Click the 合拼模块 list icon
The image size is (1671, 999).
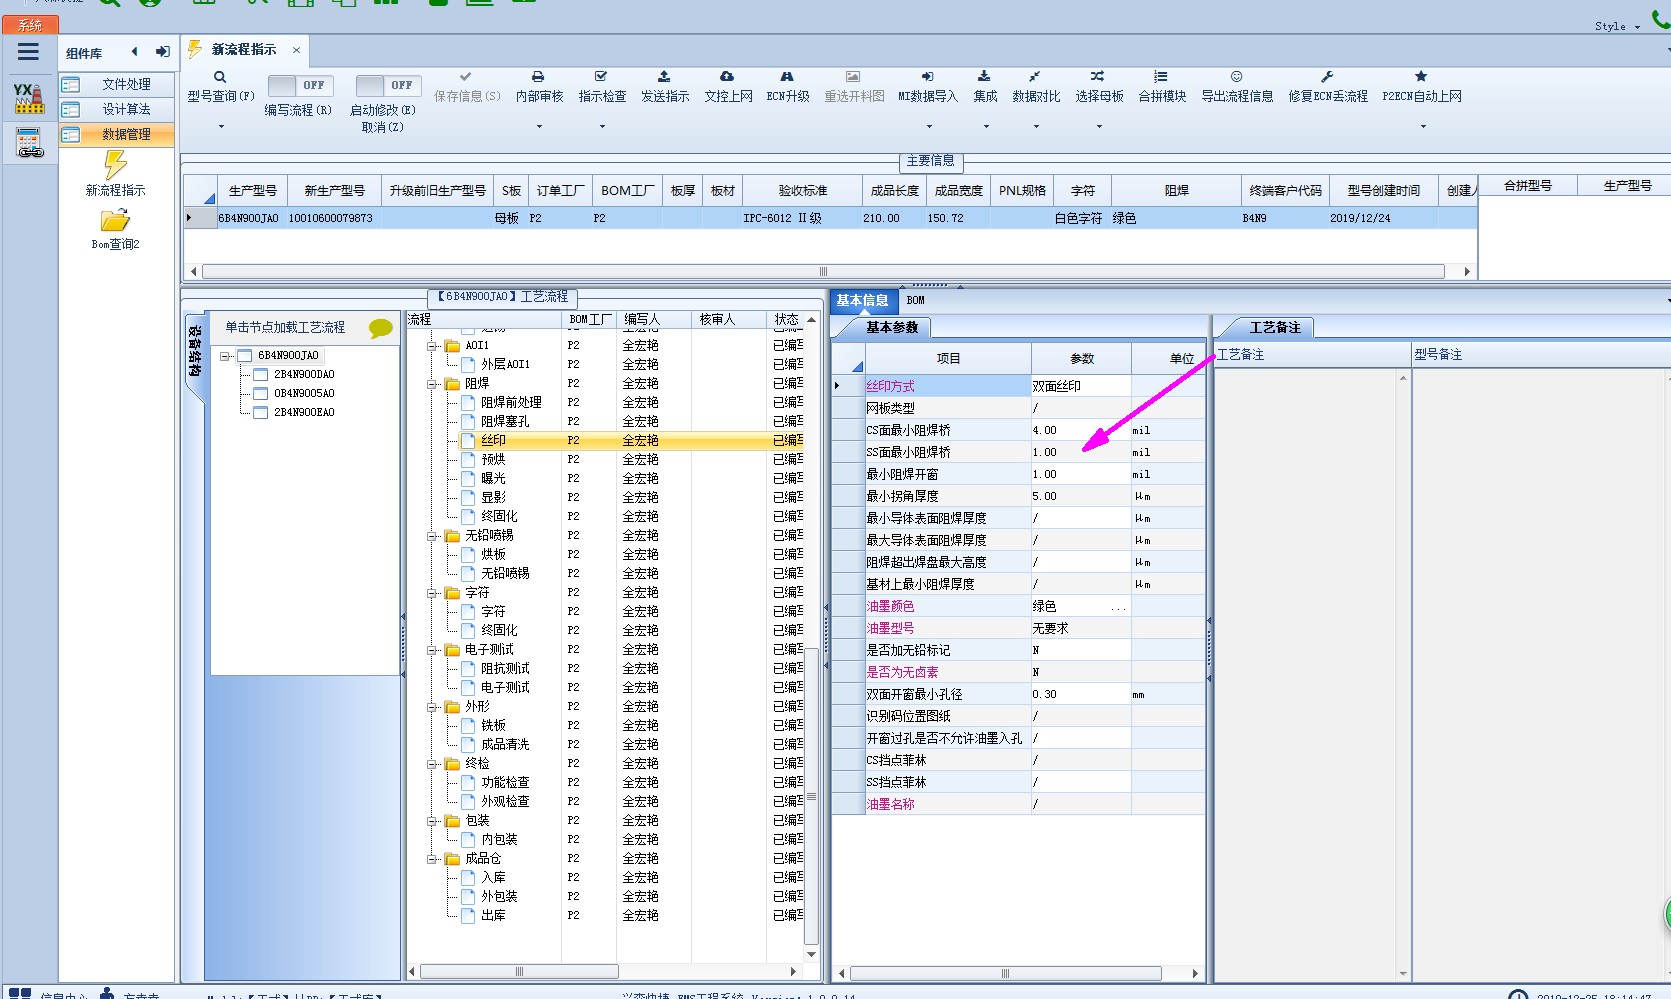(x=1161, y=77)
